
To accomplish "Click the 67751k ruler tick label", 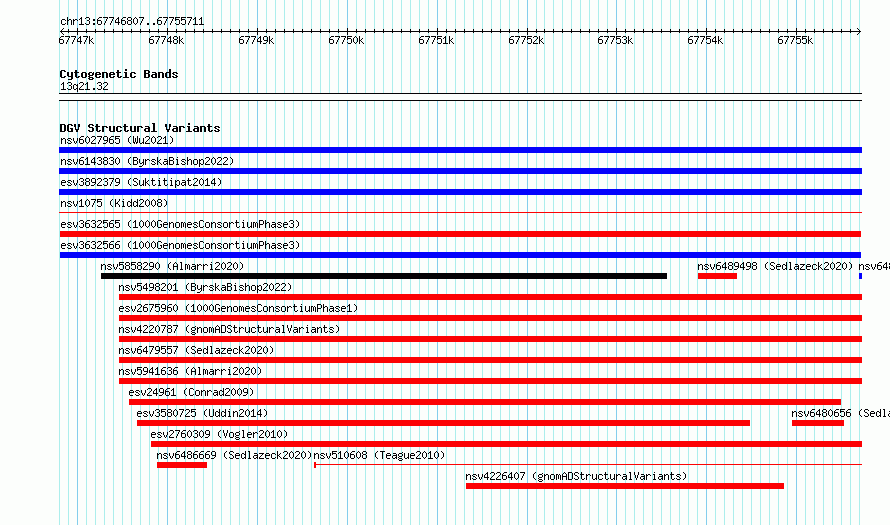I will [x=436, y=41].
